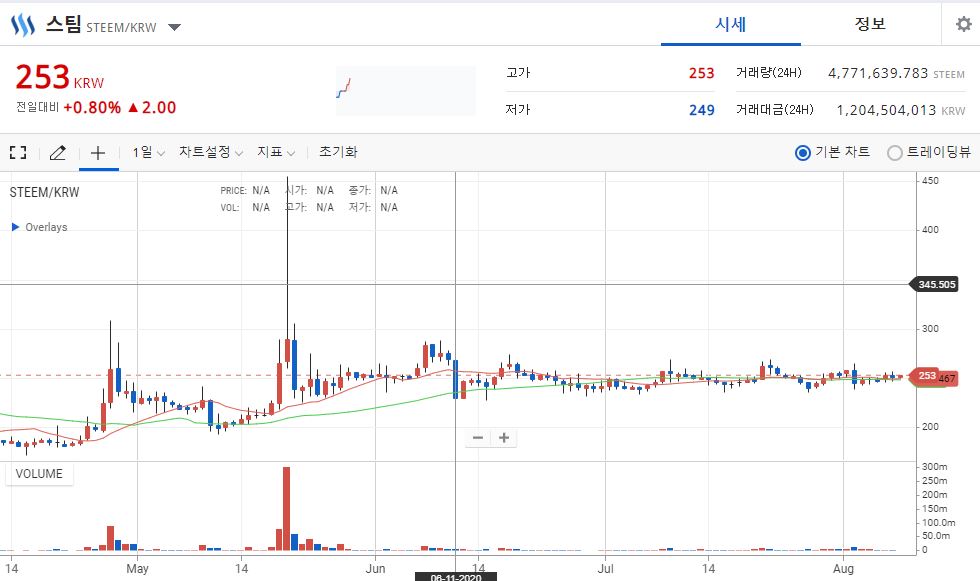Zoom out the chart with minus button
Viewport: 980px width, 581px height.
tap(478, 438)
